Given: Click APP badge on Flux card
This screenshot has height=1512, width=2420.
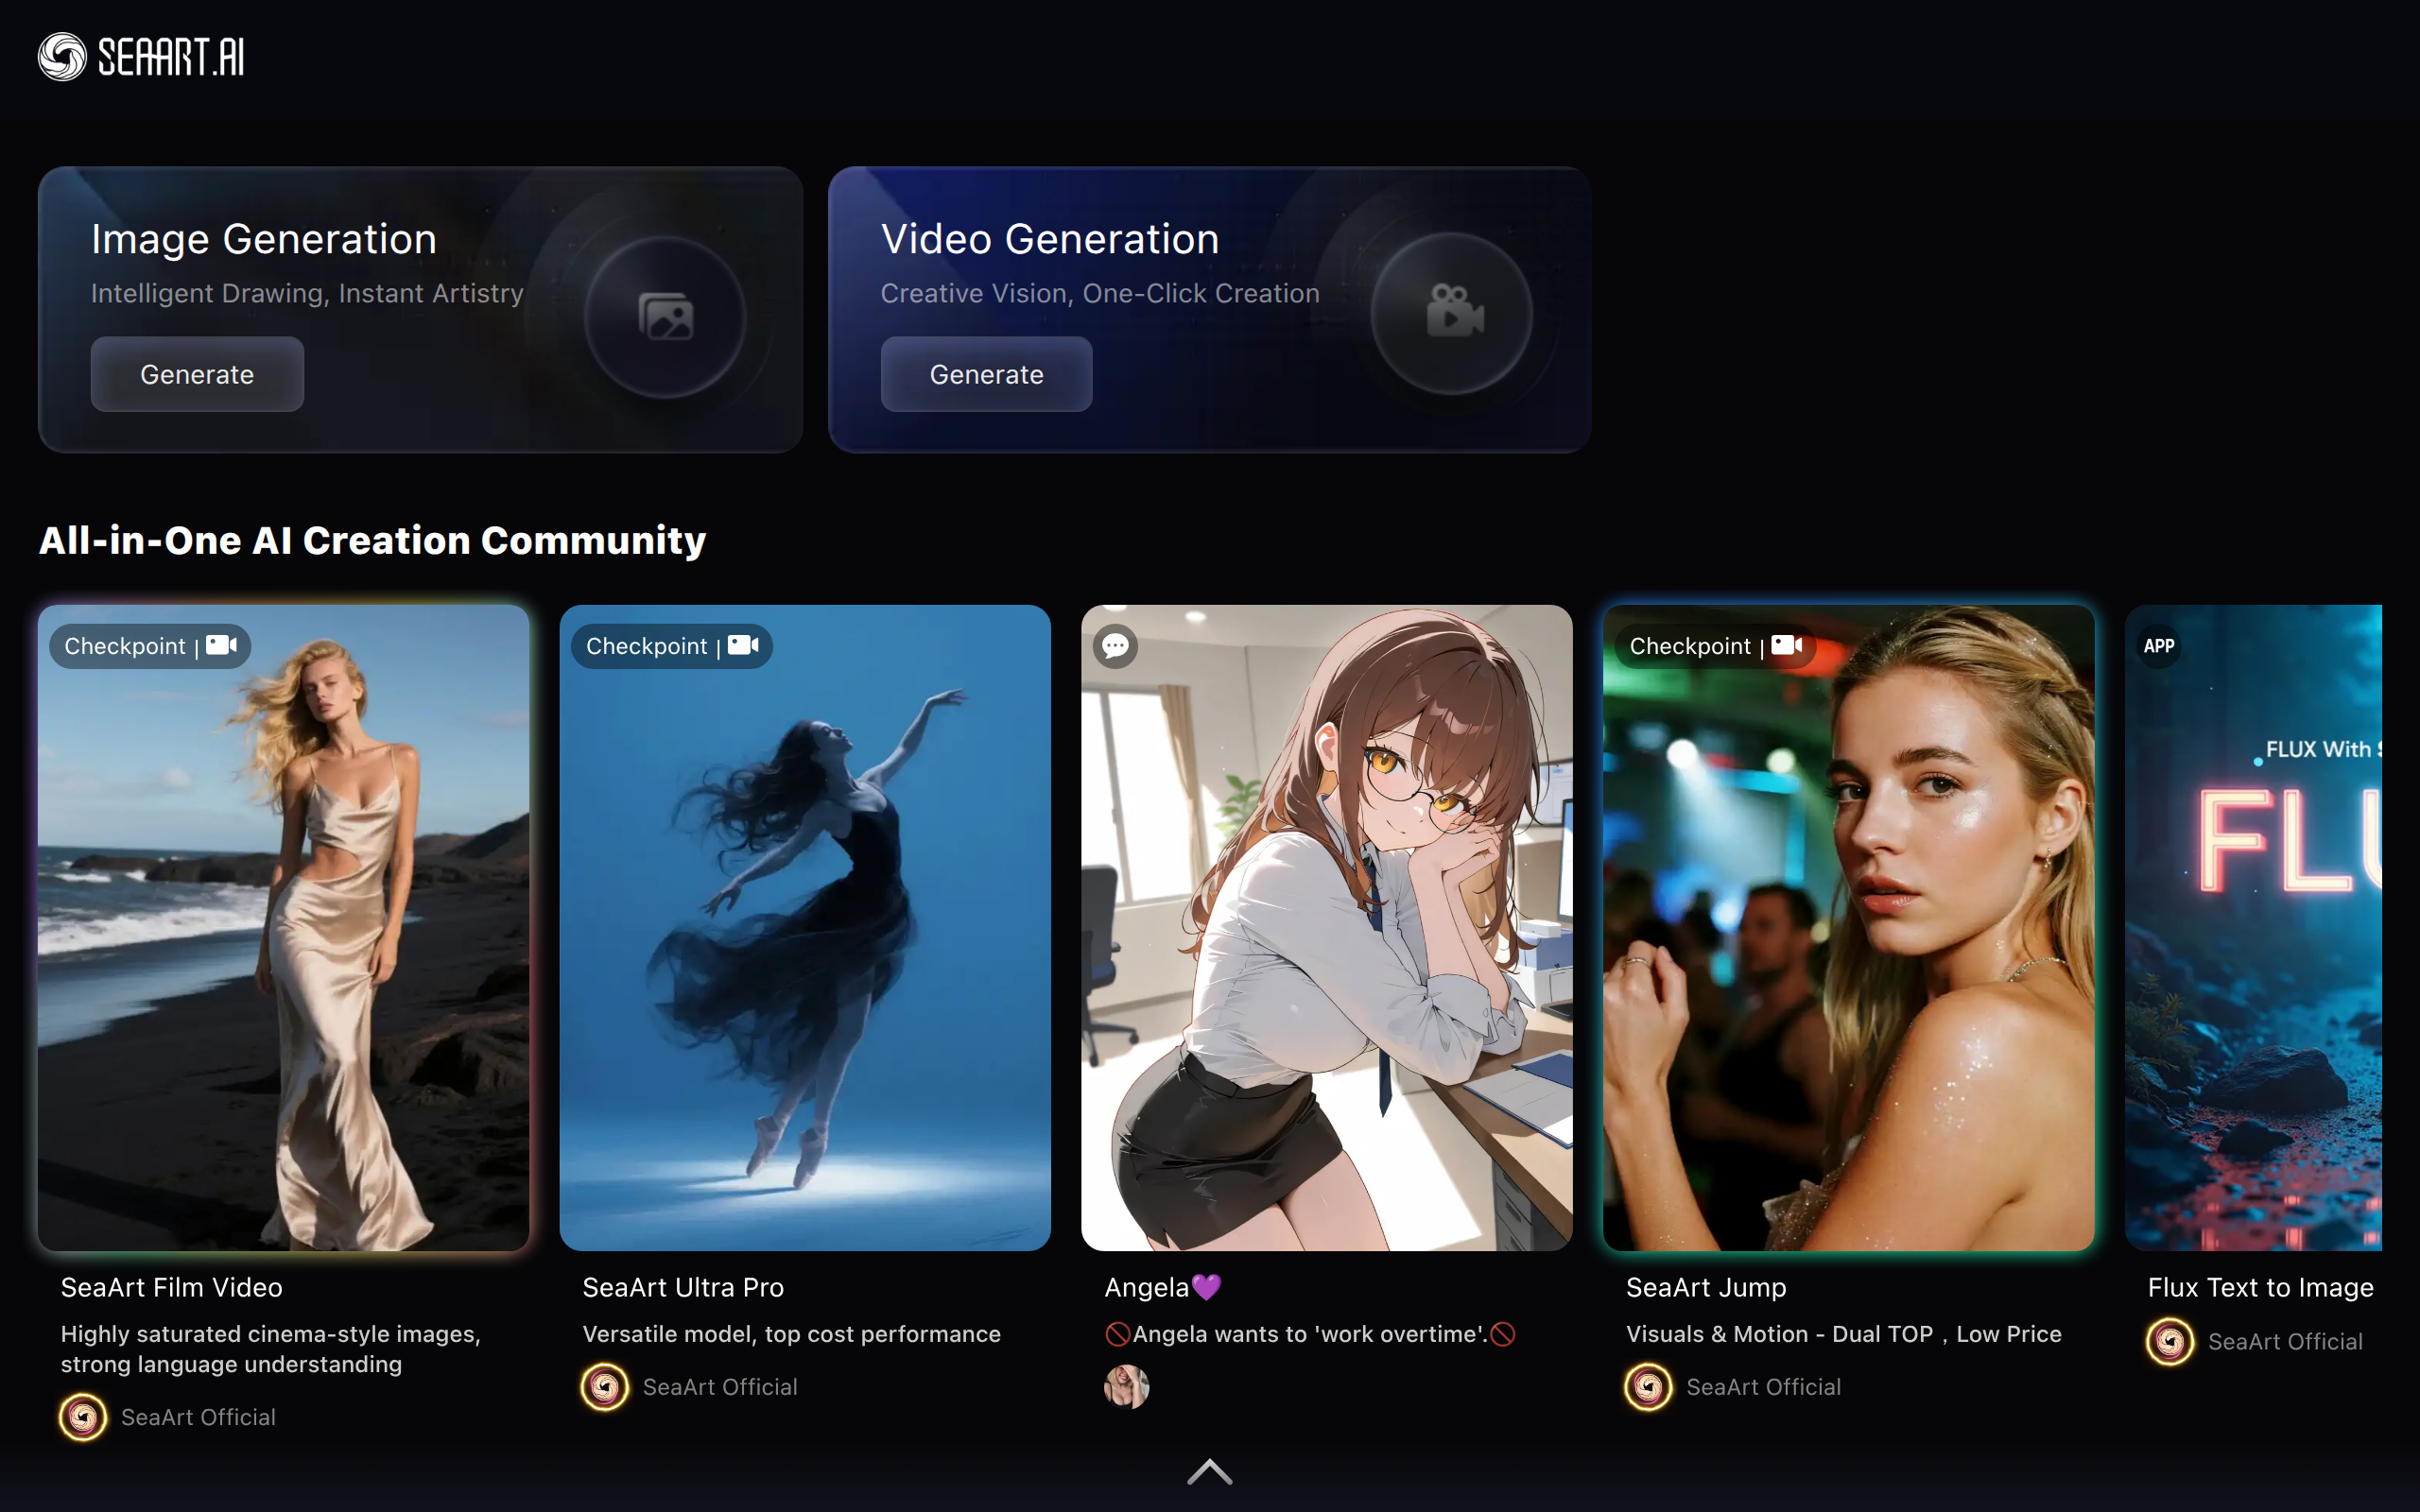Looking at the screenshot, I should point(2159,646).
